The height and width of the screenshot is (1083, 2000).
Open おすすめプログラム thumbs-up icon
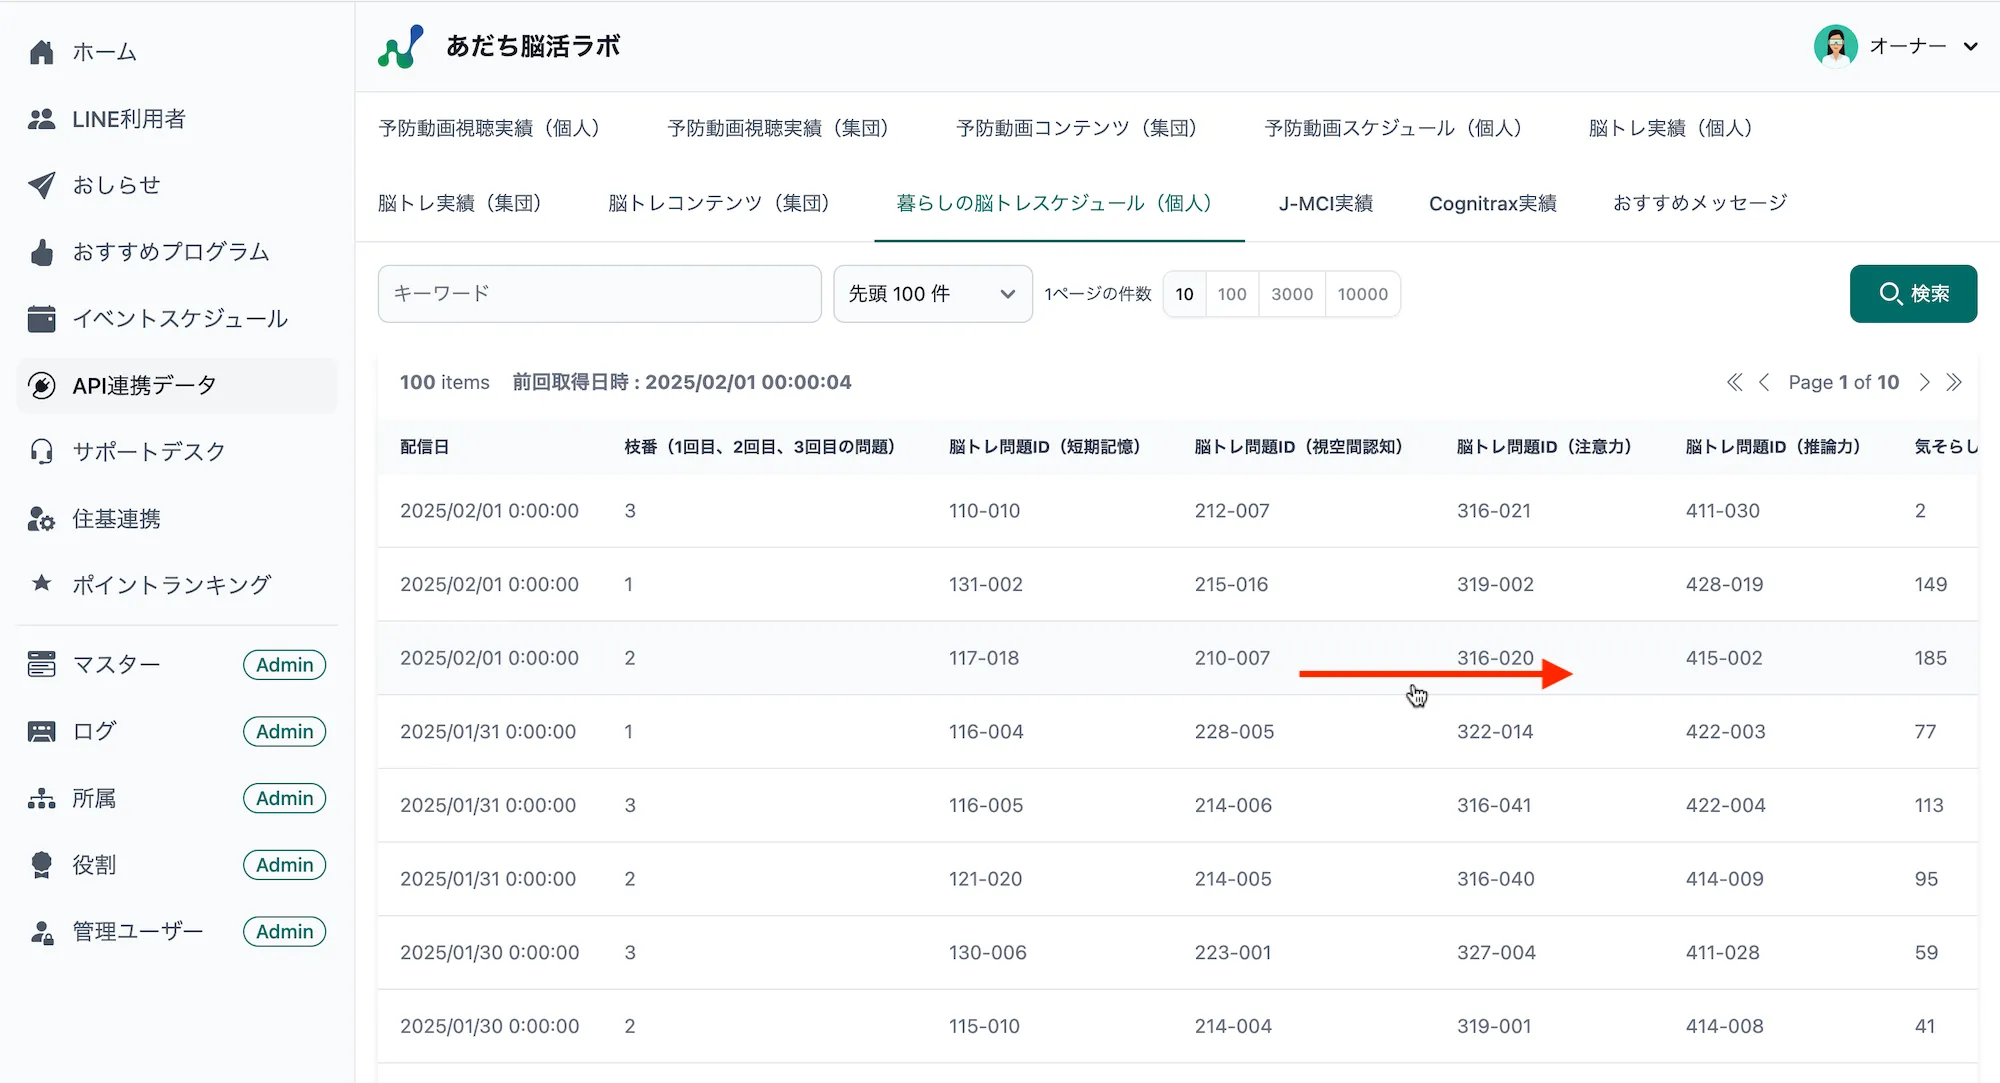coord(41,252)
